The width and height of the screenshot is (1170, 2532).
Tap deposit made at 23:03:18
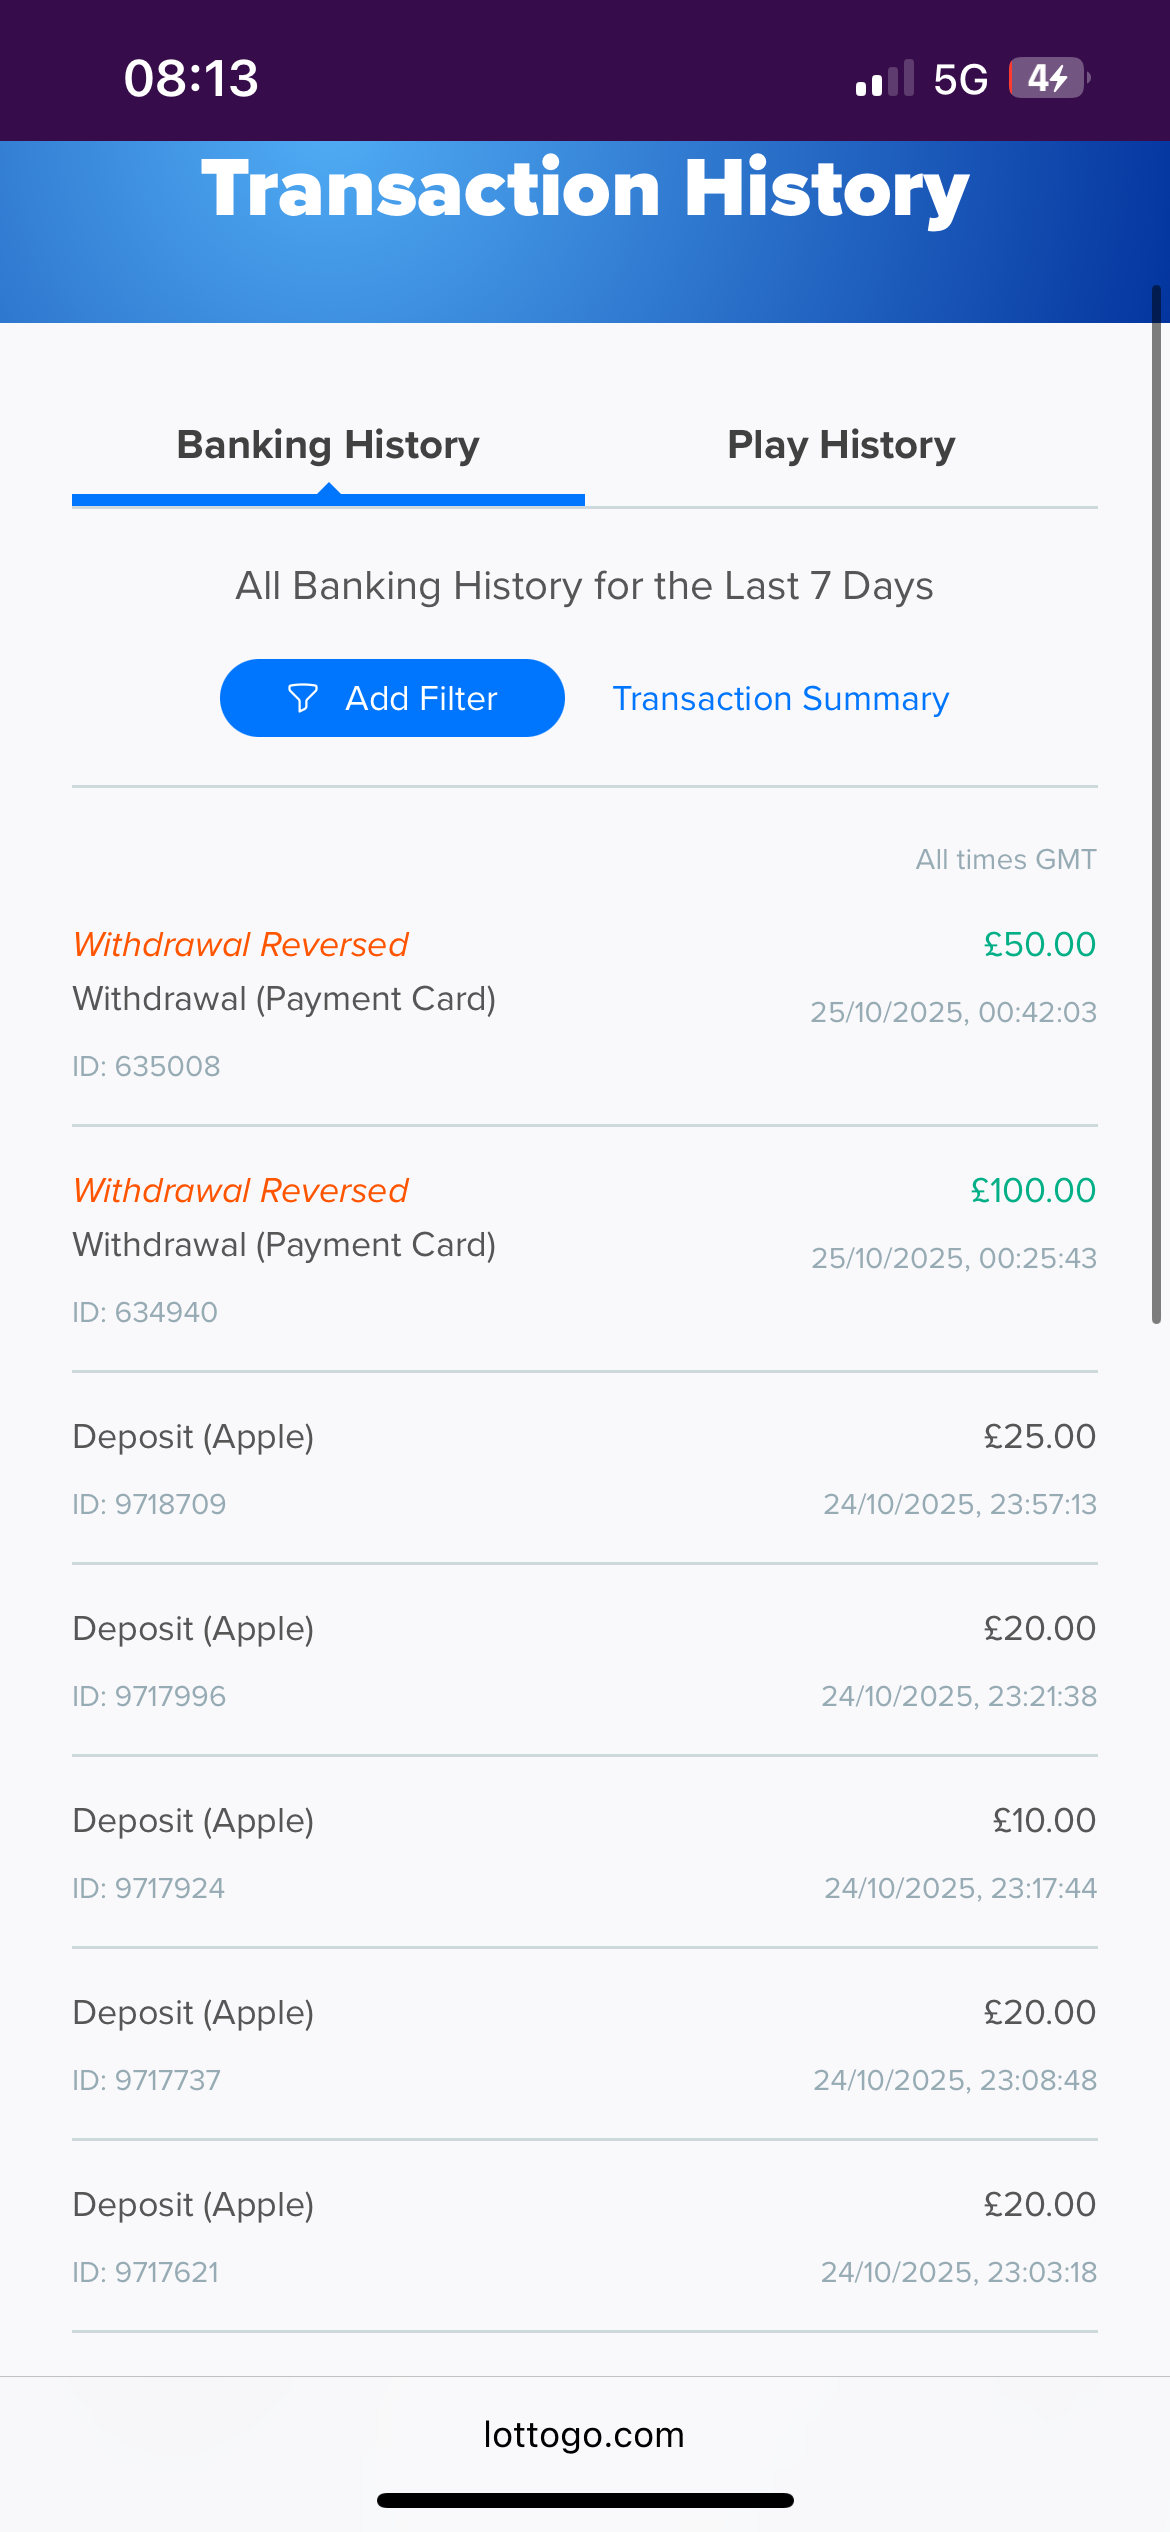click(x=584, y=2236)
